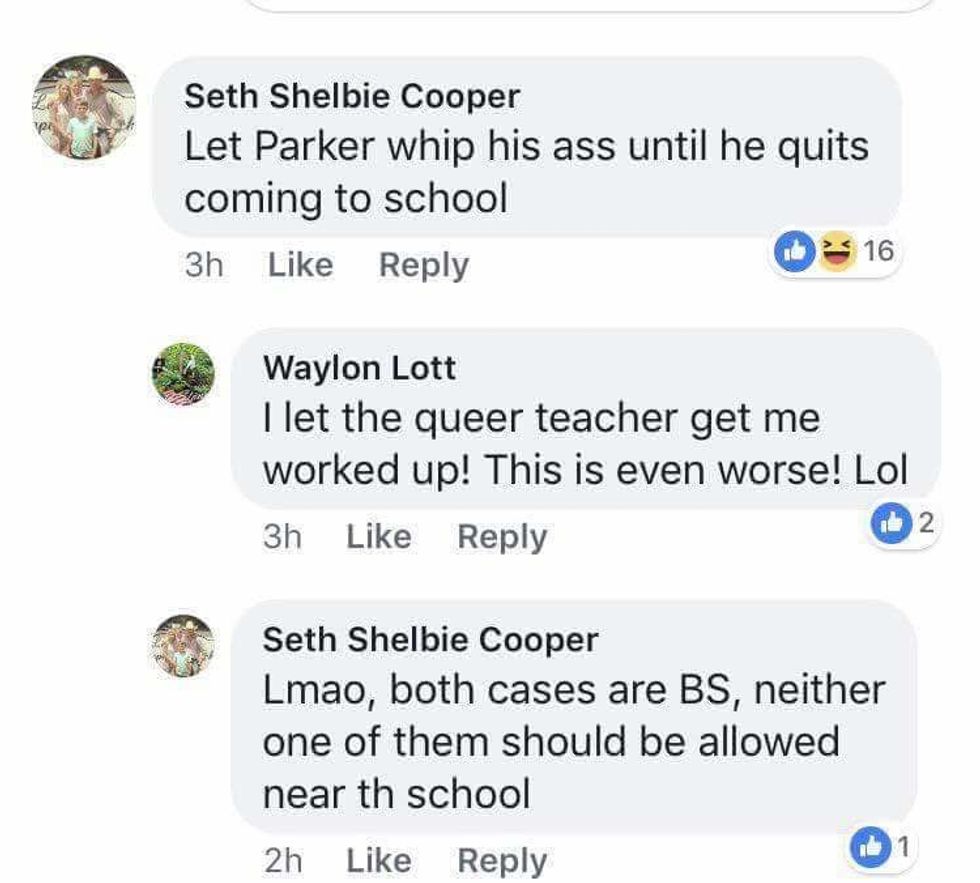The image size is (980, 883).
Task: Click laughing emoji reaction on first comment
Action: point(836,251)
